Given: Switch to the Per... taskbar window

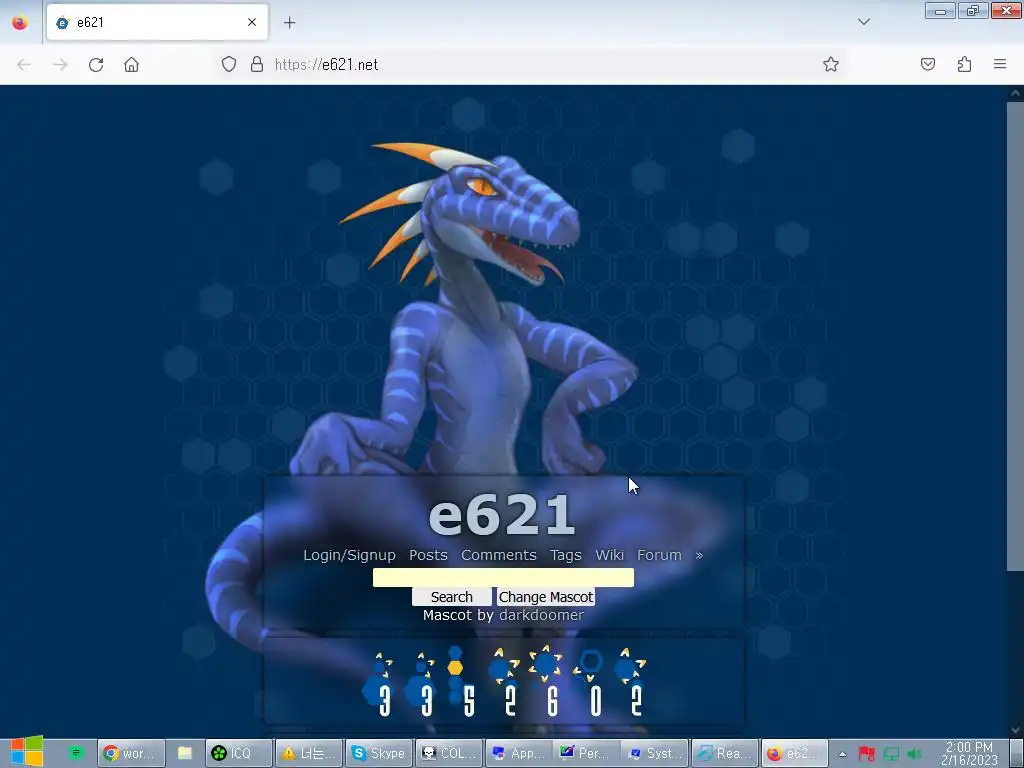Looking at the screenshot, I should [587, 754].
